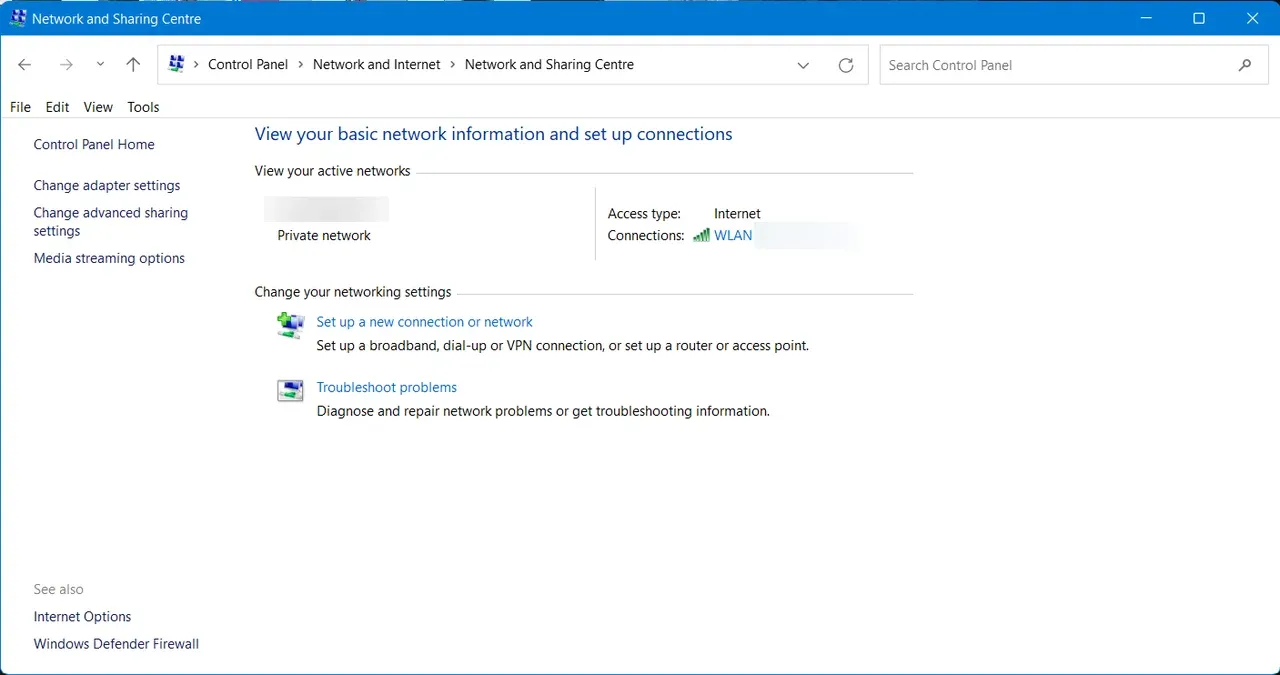Open Change advanced sharing settings
The height and width of the screenshot is (675, 1280).
pos(110,222)
